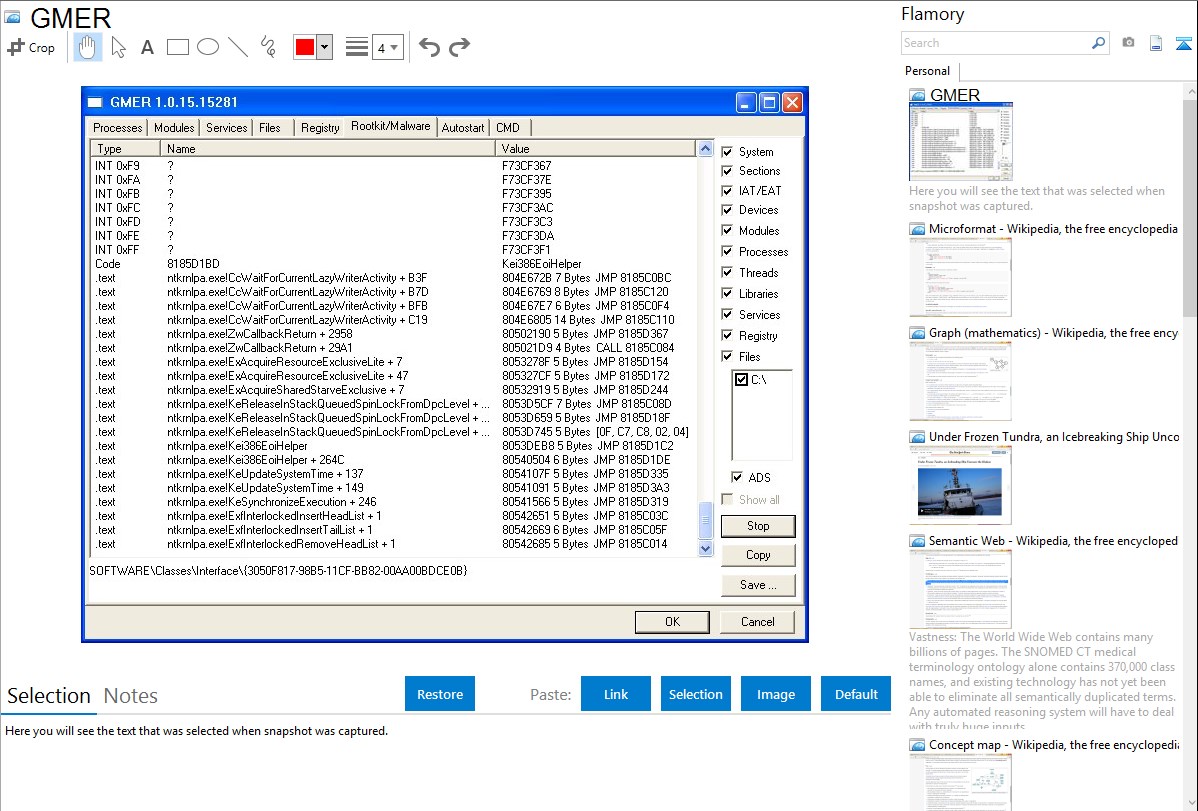Click OK in the GMER dialog
The height and width of the screenshot is (811, 1198).
click(x=672, y=621)
